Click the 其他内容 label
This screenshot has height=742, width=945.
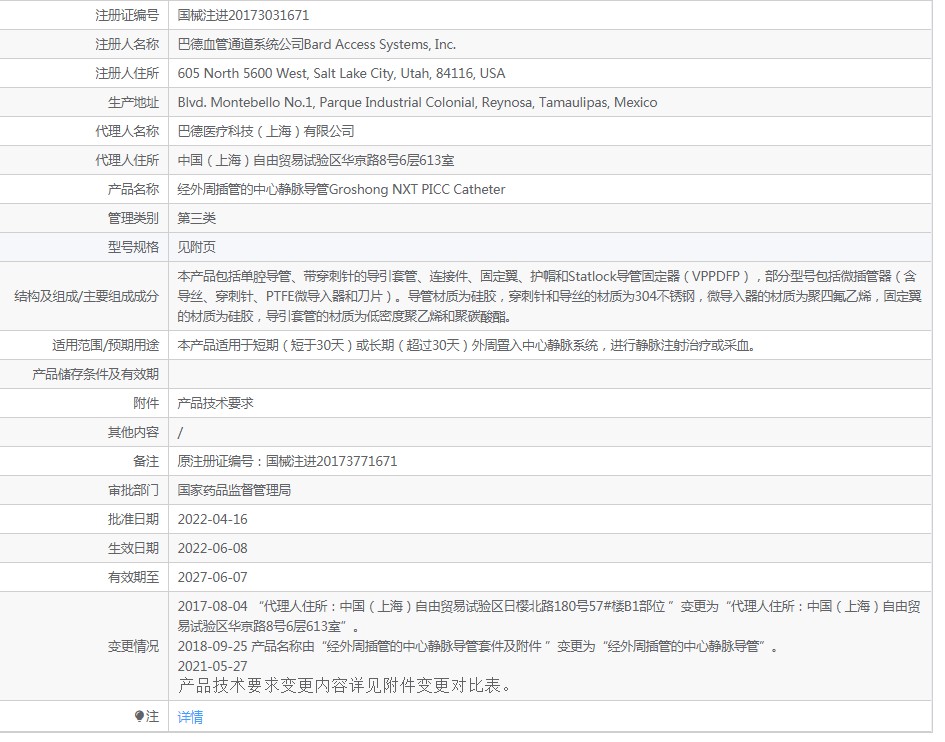[x=133, y=432]
